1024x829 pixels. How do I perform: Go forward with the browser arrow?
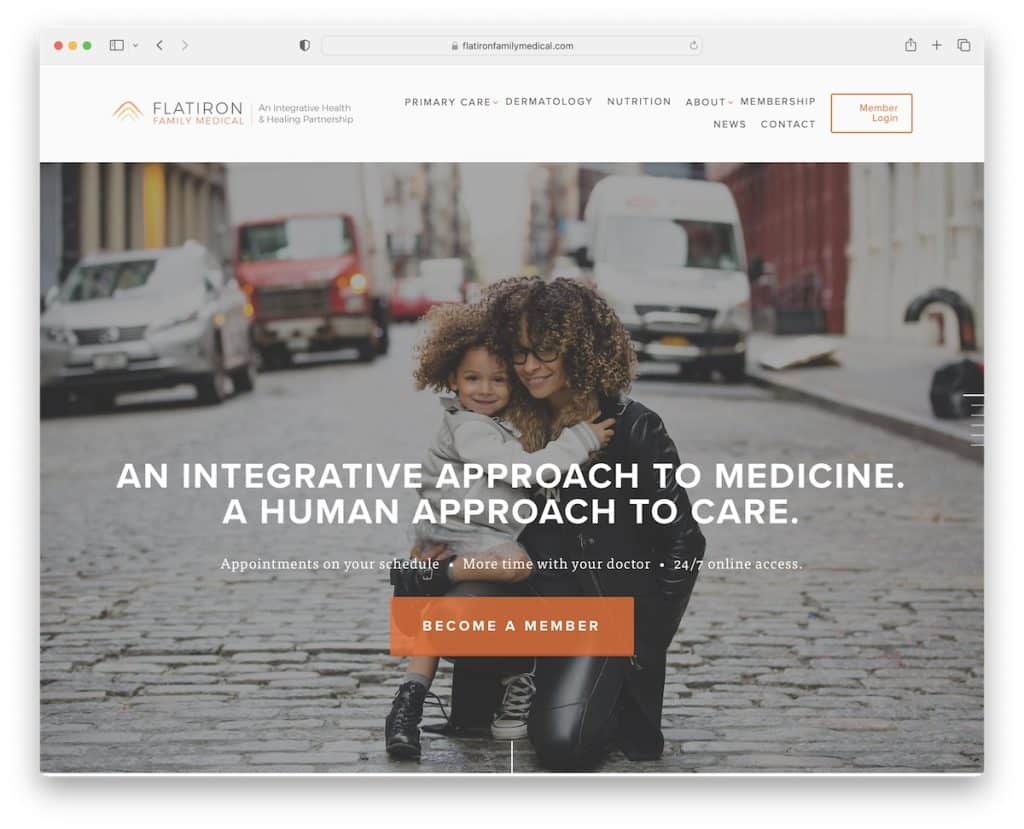(x=185, y=45)
